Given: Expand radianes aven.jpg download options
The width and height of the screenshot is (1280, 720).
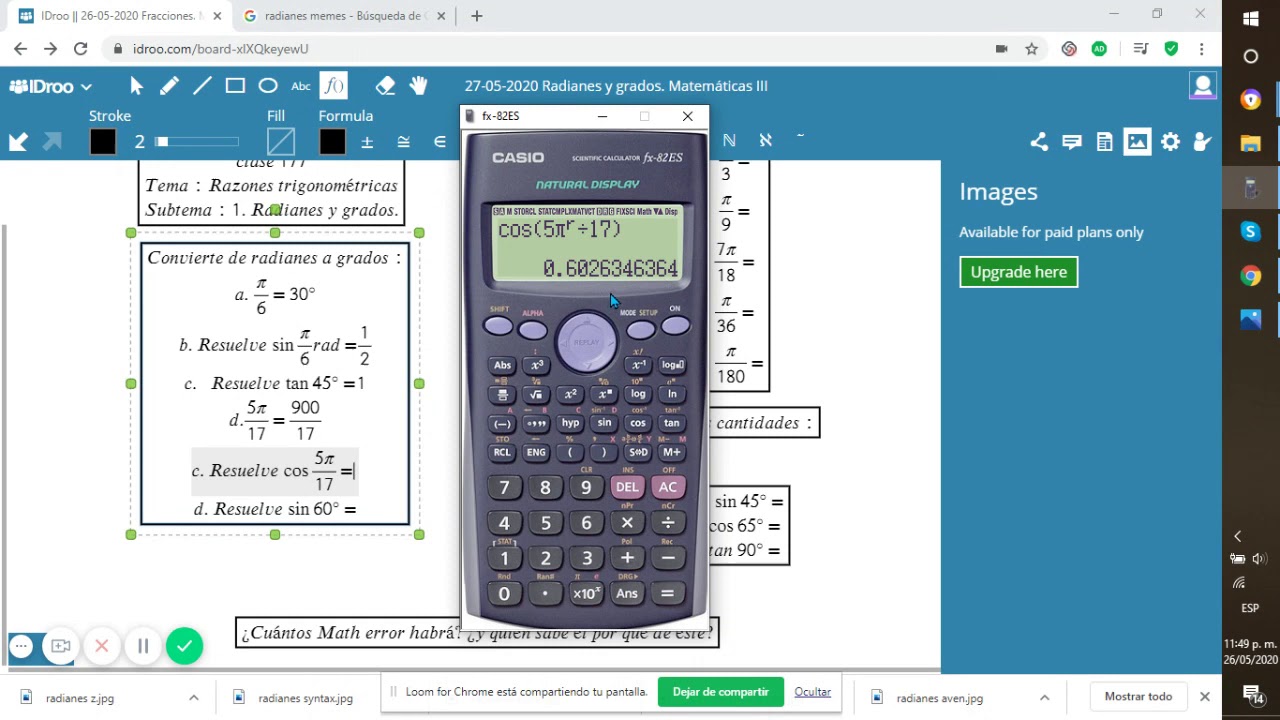Looking at the screenshot, I should click(1044, 698).
